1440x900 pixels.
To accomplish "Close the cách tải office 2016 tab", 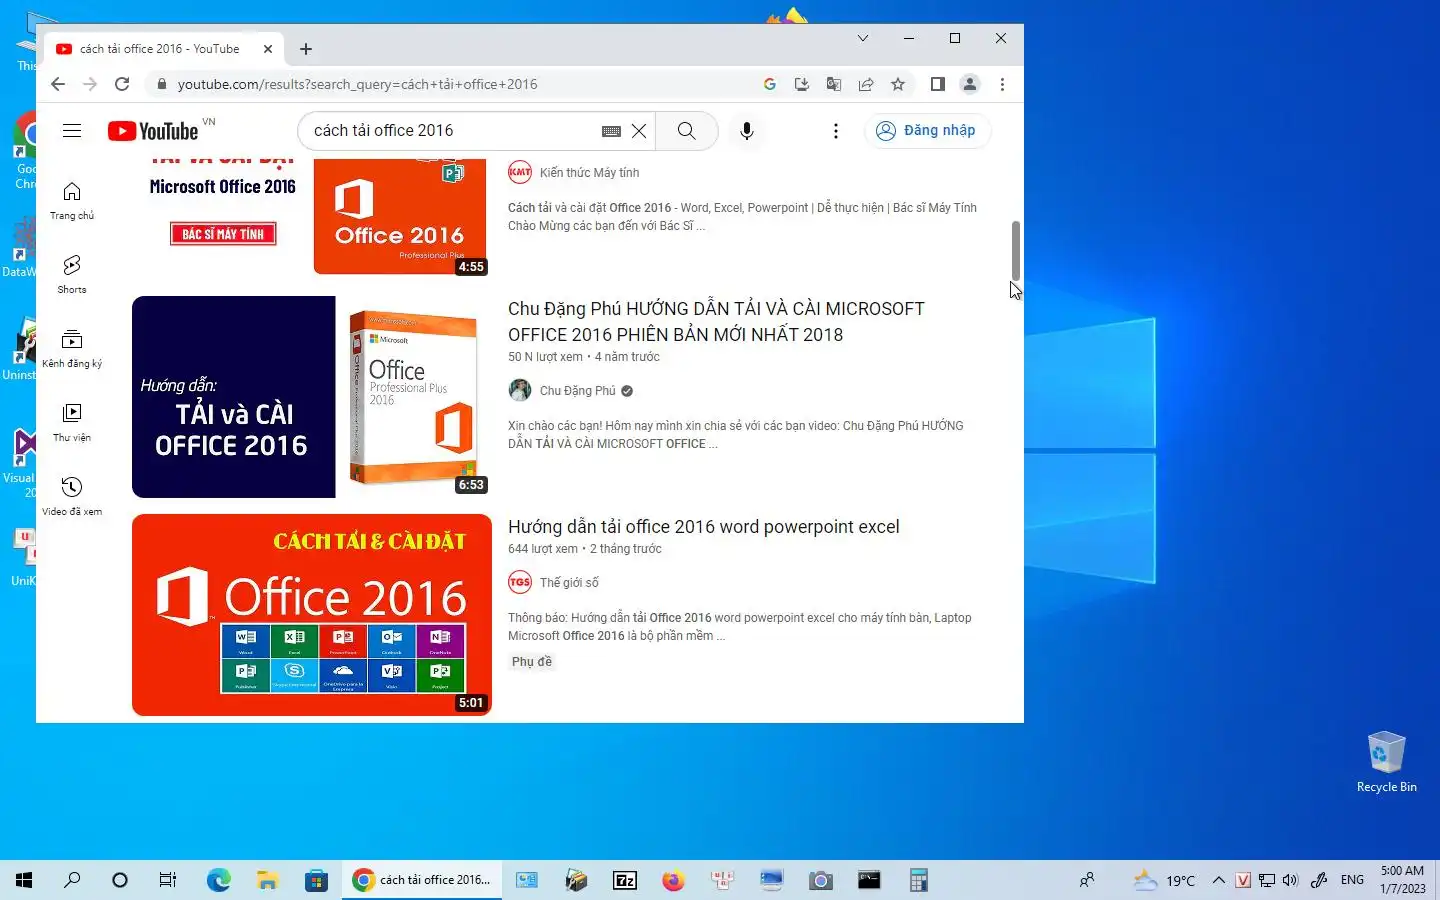I will click(x=268, y=49).
